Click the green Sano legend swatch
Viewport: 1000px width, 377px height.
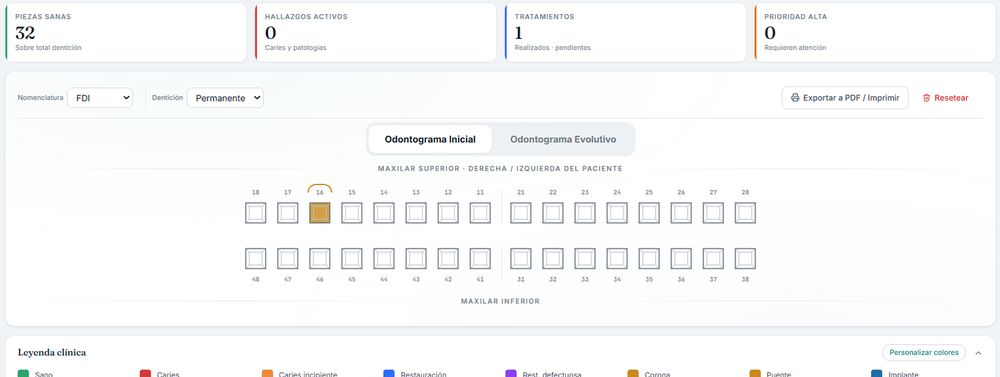[24, 374]
